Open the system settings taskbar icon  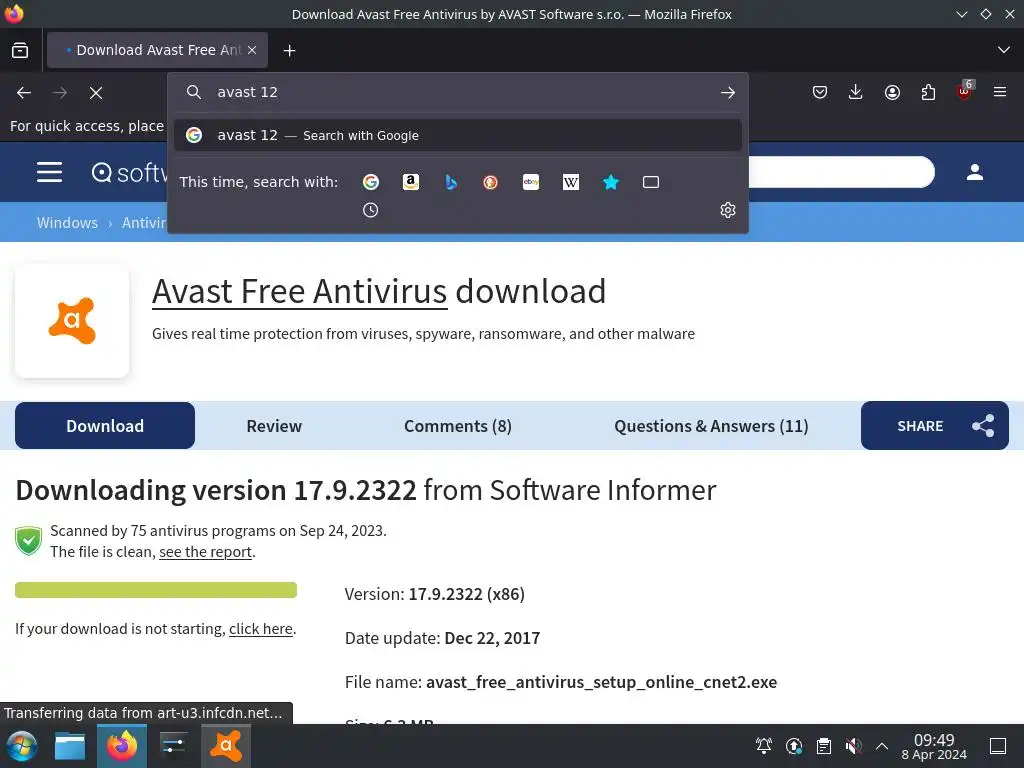[x=174, y=746]
